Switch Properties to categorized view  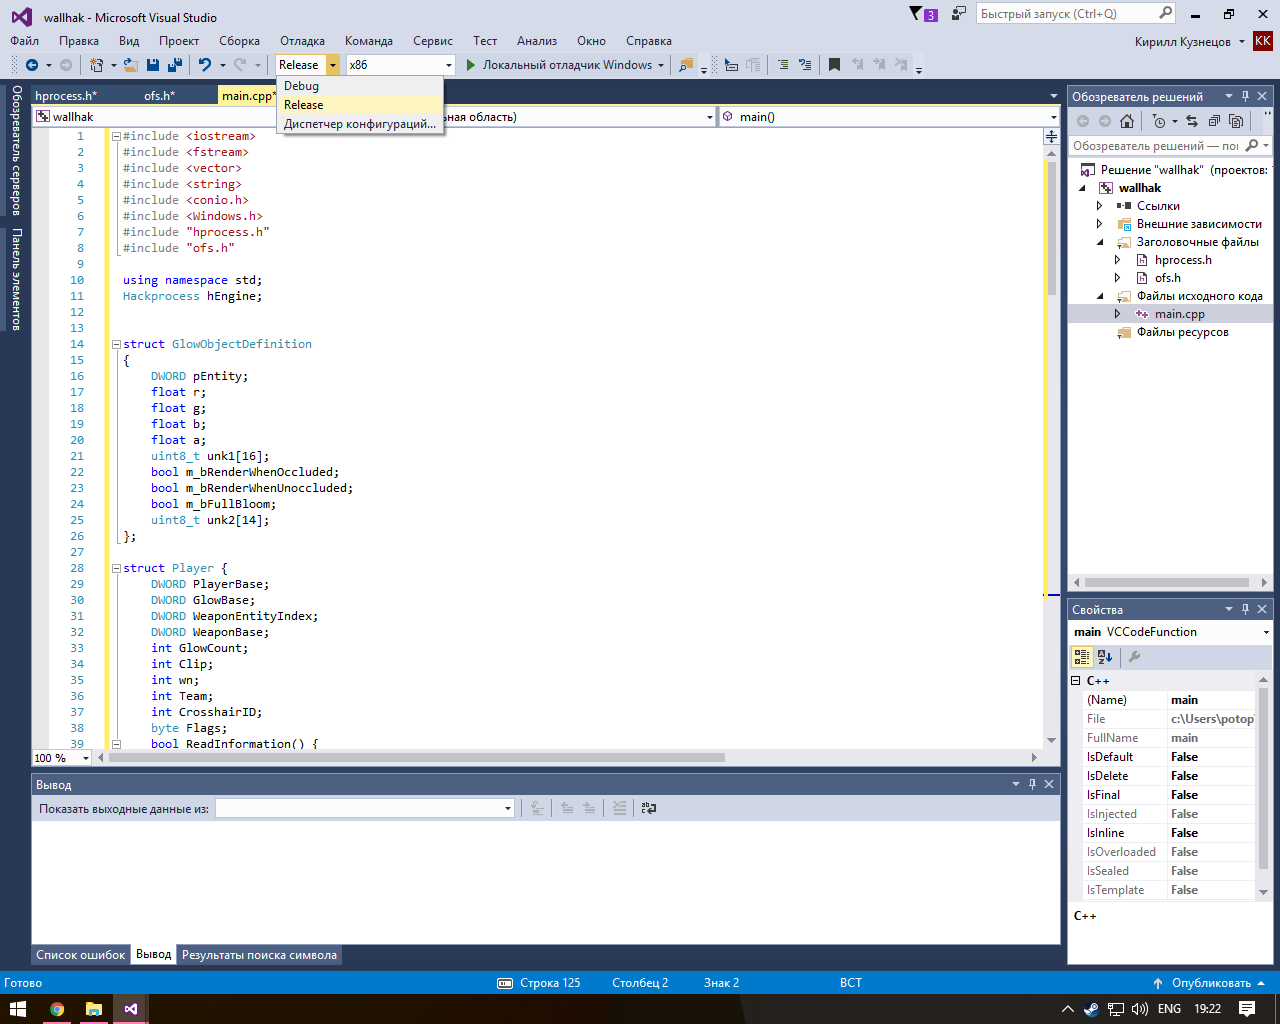point(1082,657)
